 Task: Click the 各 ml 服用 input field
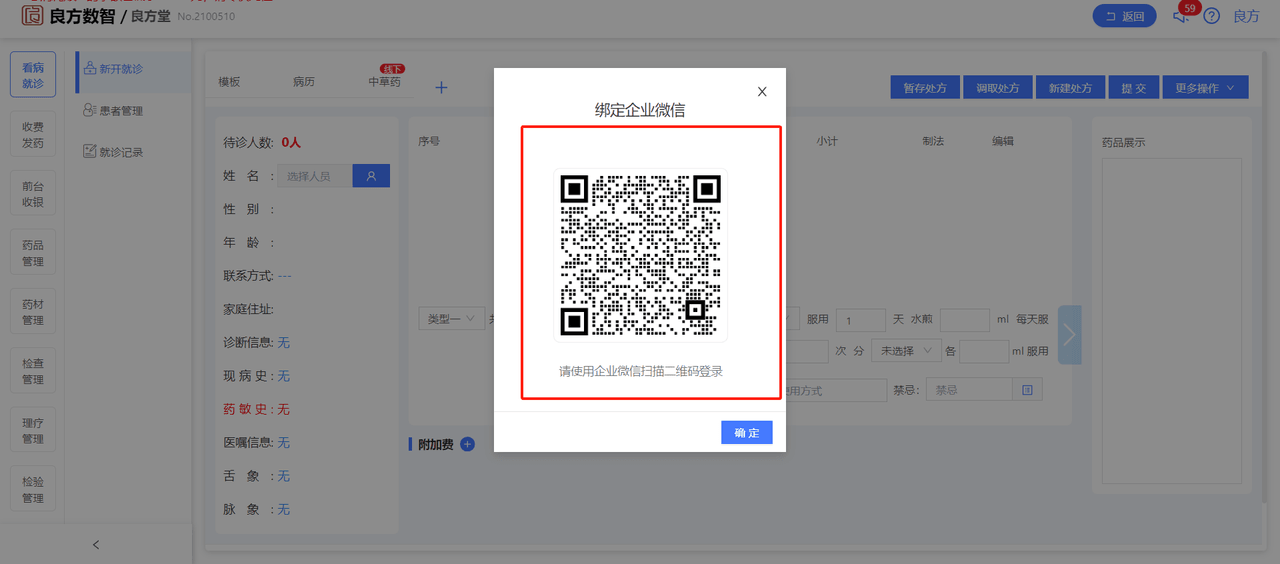tap(984, 351)
